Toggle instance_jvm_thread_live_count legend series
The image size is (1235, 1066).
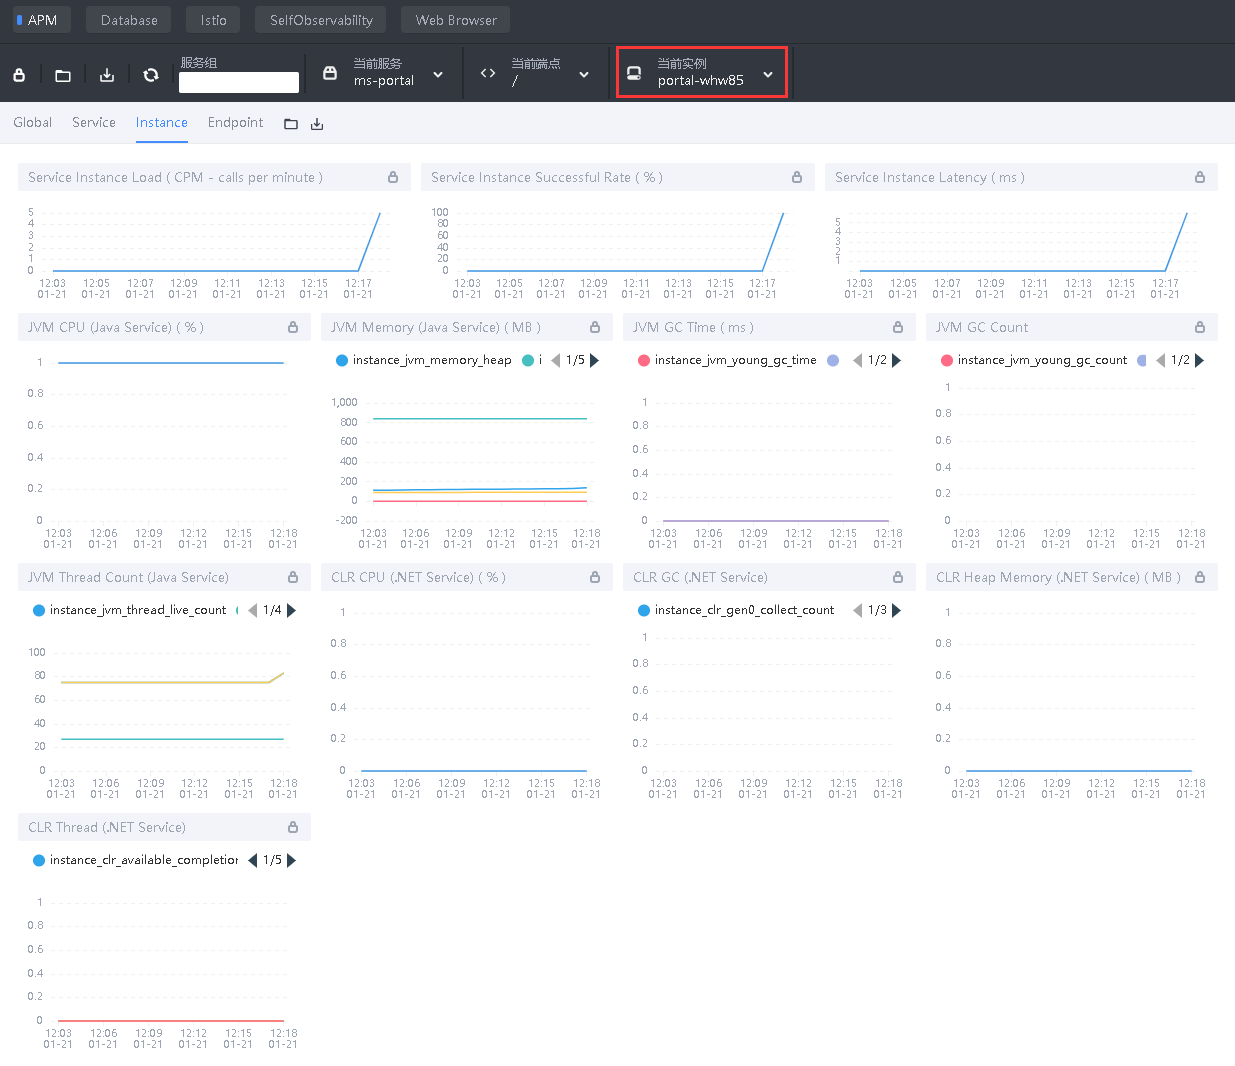coord(130,610)
